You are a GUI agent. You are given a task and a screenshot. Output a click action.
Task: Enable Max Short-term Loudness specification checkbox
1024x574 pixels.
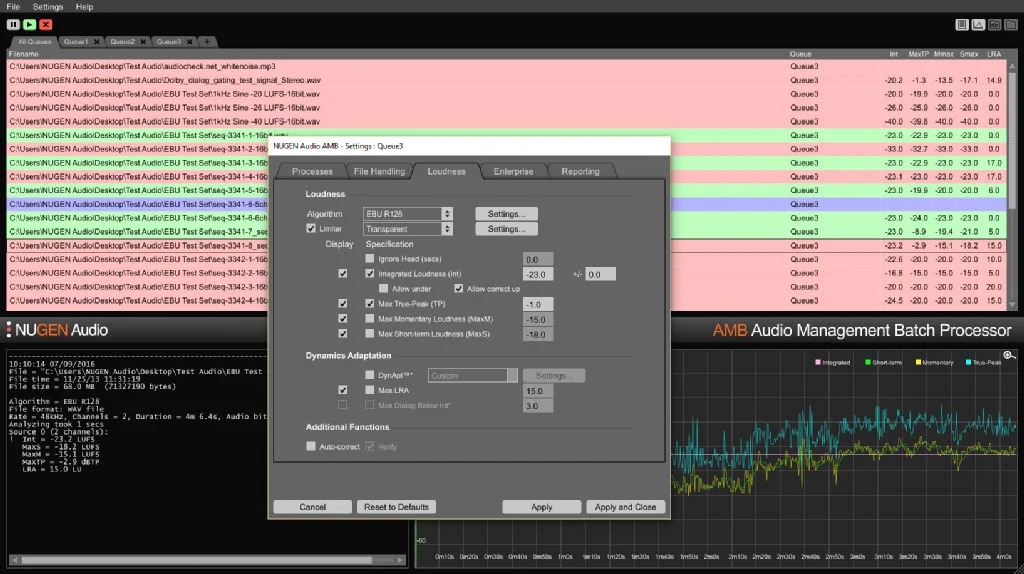pos(370,334)
